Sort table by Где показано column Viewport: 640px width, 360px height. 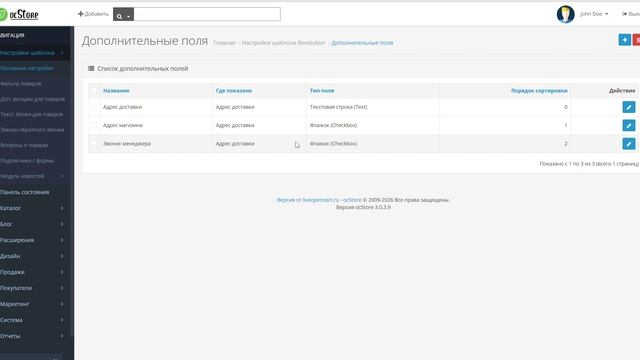[x=234, y=91]
